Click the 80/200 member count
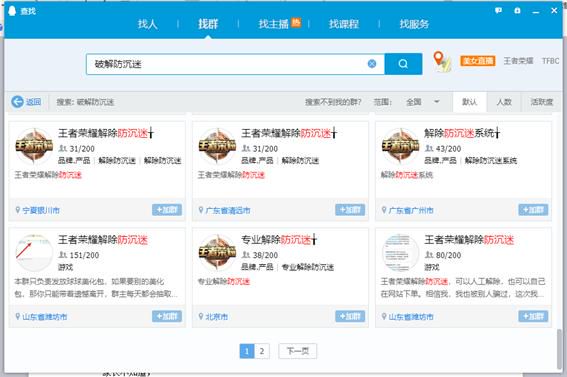 click(448, 255)
